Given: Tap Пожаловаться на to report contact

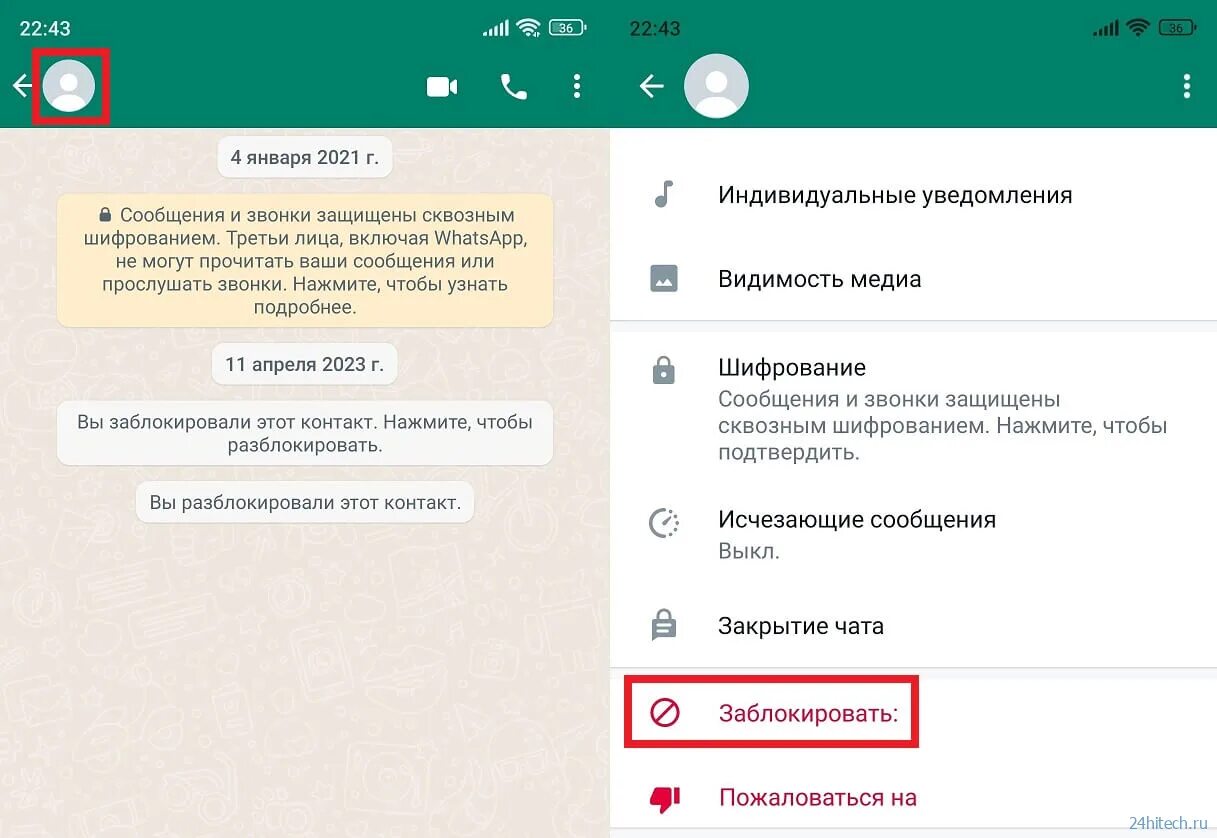Looking at the screenshot, I should pos(817,797).
